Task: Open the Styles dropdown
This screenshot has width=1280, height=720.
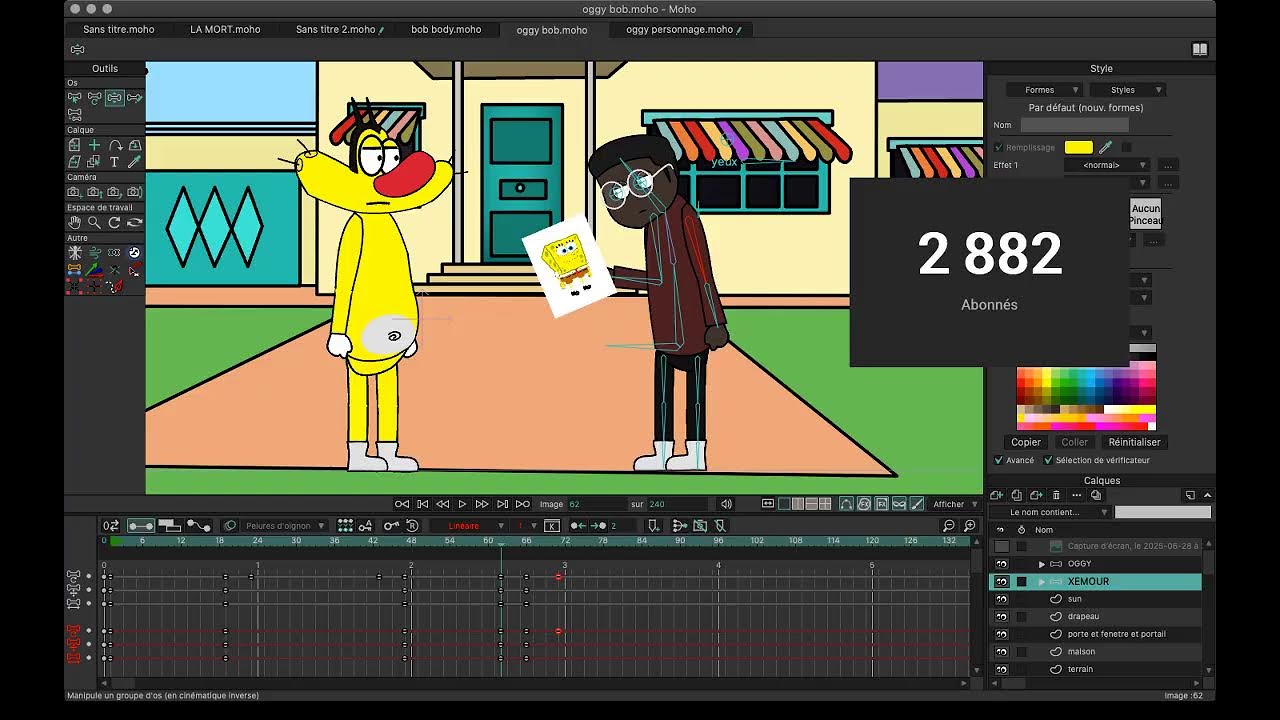Action: pyautogui.click(x=1127, y=90)
